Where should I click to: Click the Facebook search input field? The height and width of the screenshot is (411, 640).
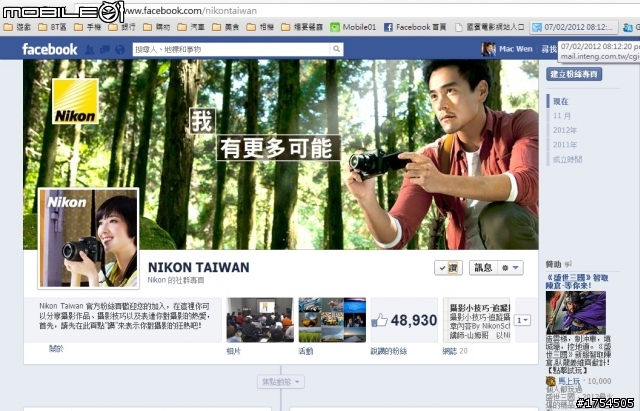(x=231, y=49)
